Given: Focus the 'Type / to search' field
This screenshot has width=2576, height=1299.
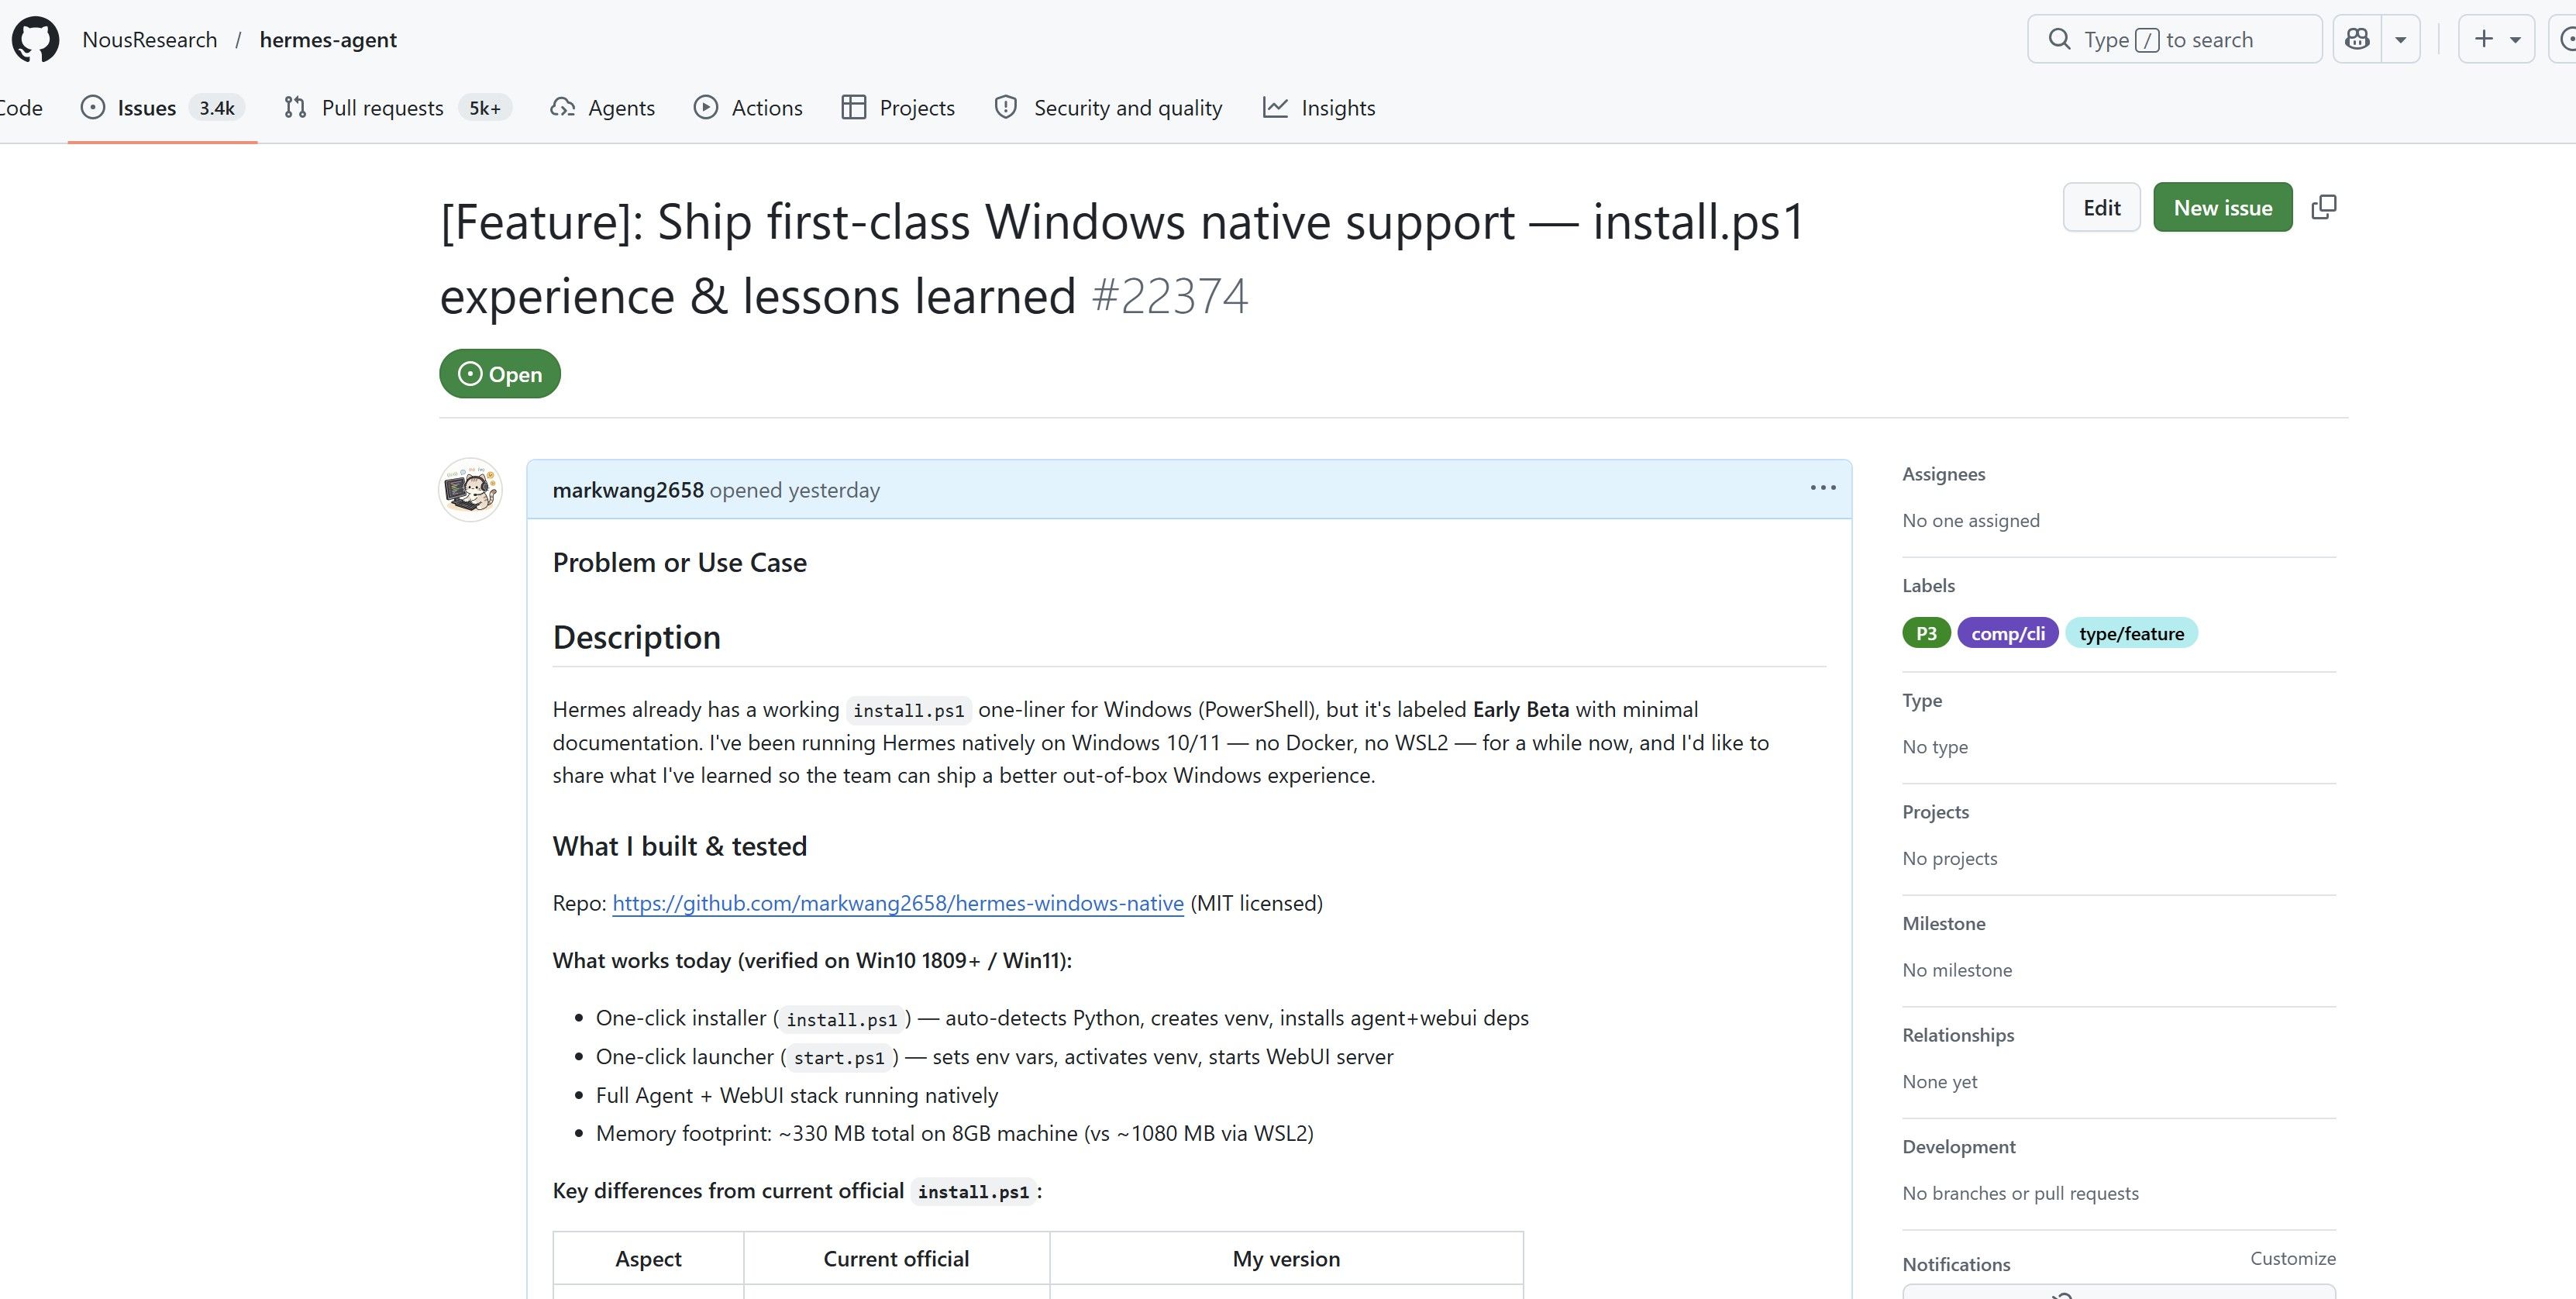Looking at the screenshot, I should (x=2174, y=40).
